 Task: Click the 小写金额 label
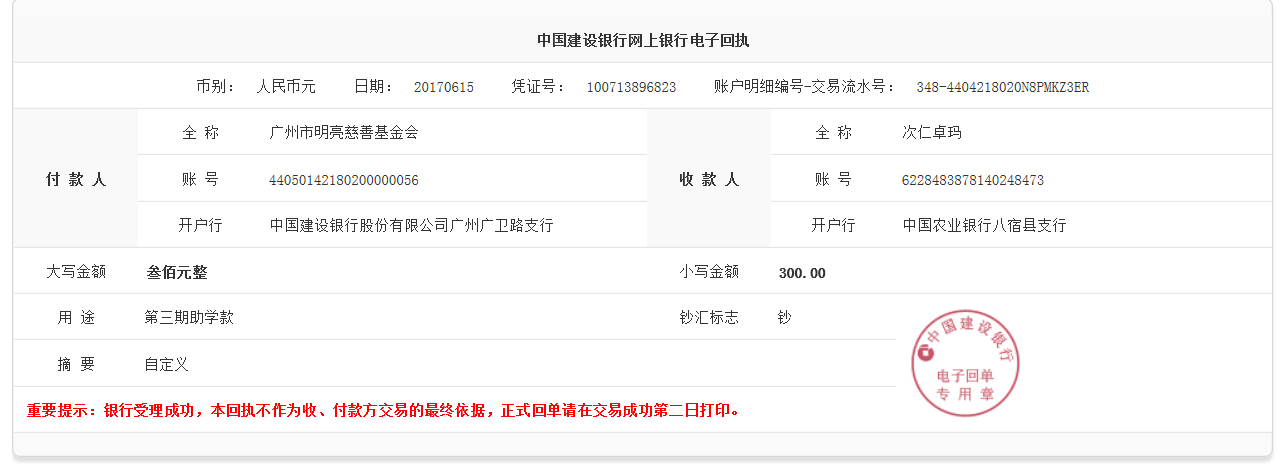[709, 271]
